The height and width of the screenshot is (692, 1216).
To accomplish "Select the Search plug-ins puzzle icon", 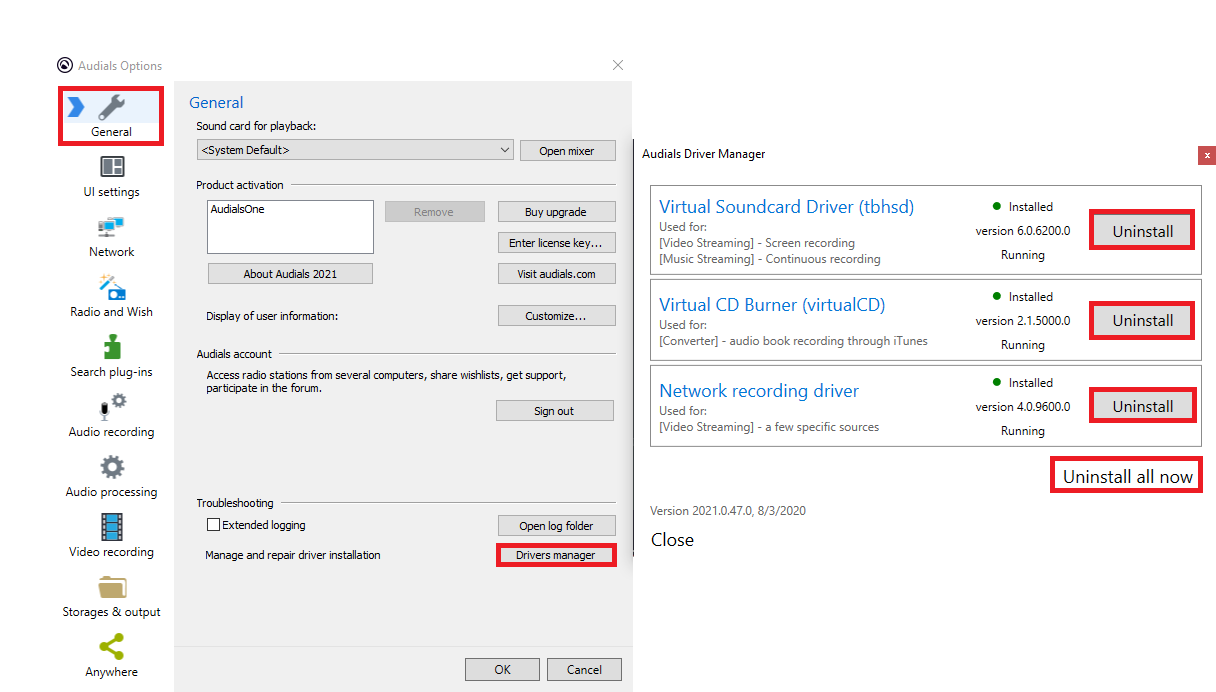I will [112, 347].
